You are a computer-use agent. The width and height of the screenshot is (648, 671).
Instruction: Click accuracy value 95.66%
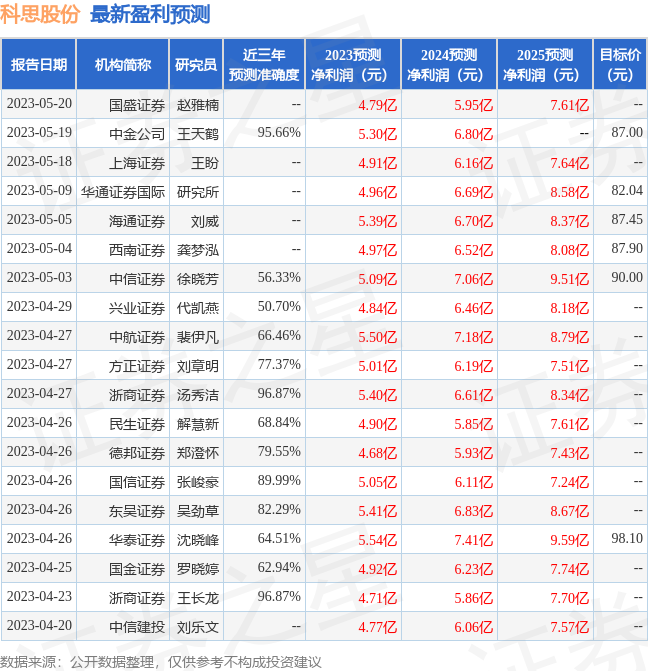click(279, 133)
